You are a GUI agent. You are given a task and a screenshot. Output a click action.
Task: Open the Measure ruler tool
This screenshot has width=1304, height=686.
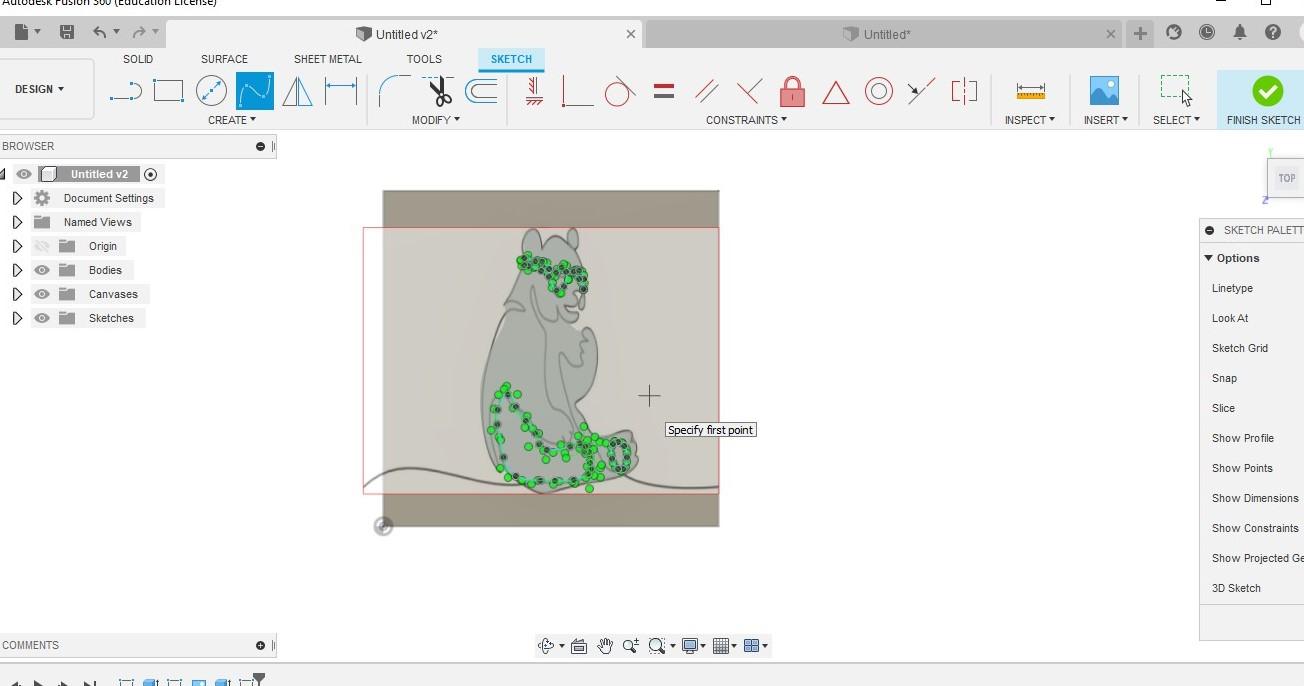tap(1030, 92)
